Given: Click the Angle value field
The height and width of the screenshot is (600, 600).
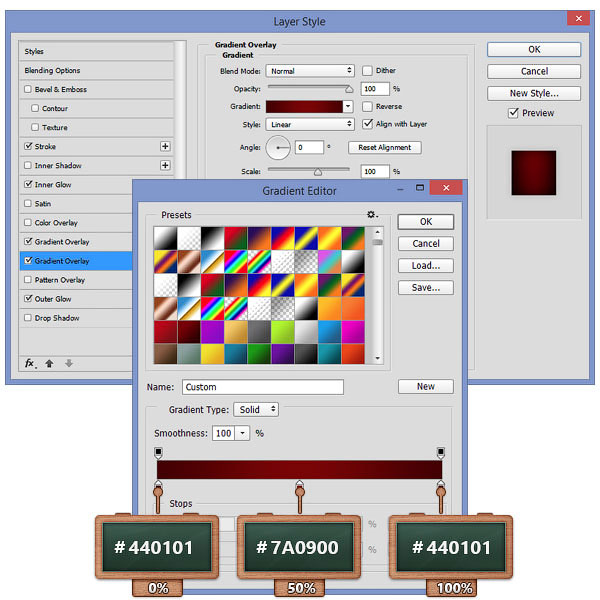Looking at the screenshot, I should [x=310, y=147].
